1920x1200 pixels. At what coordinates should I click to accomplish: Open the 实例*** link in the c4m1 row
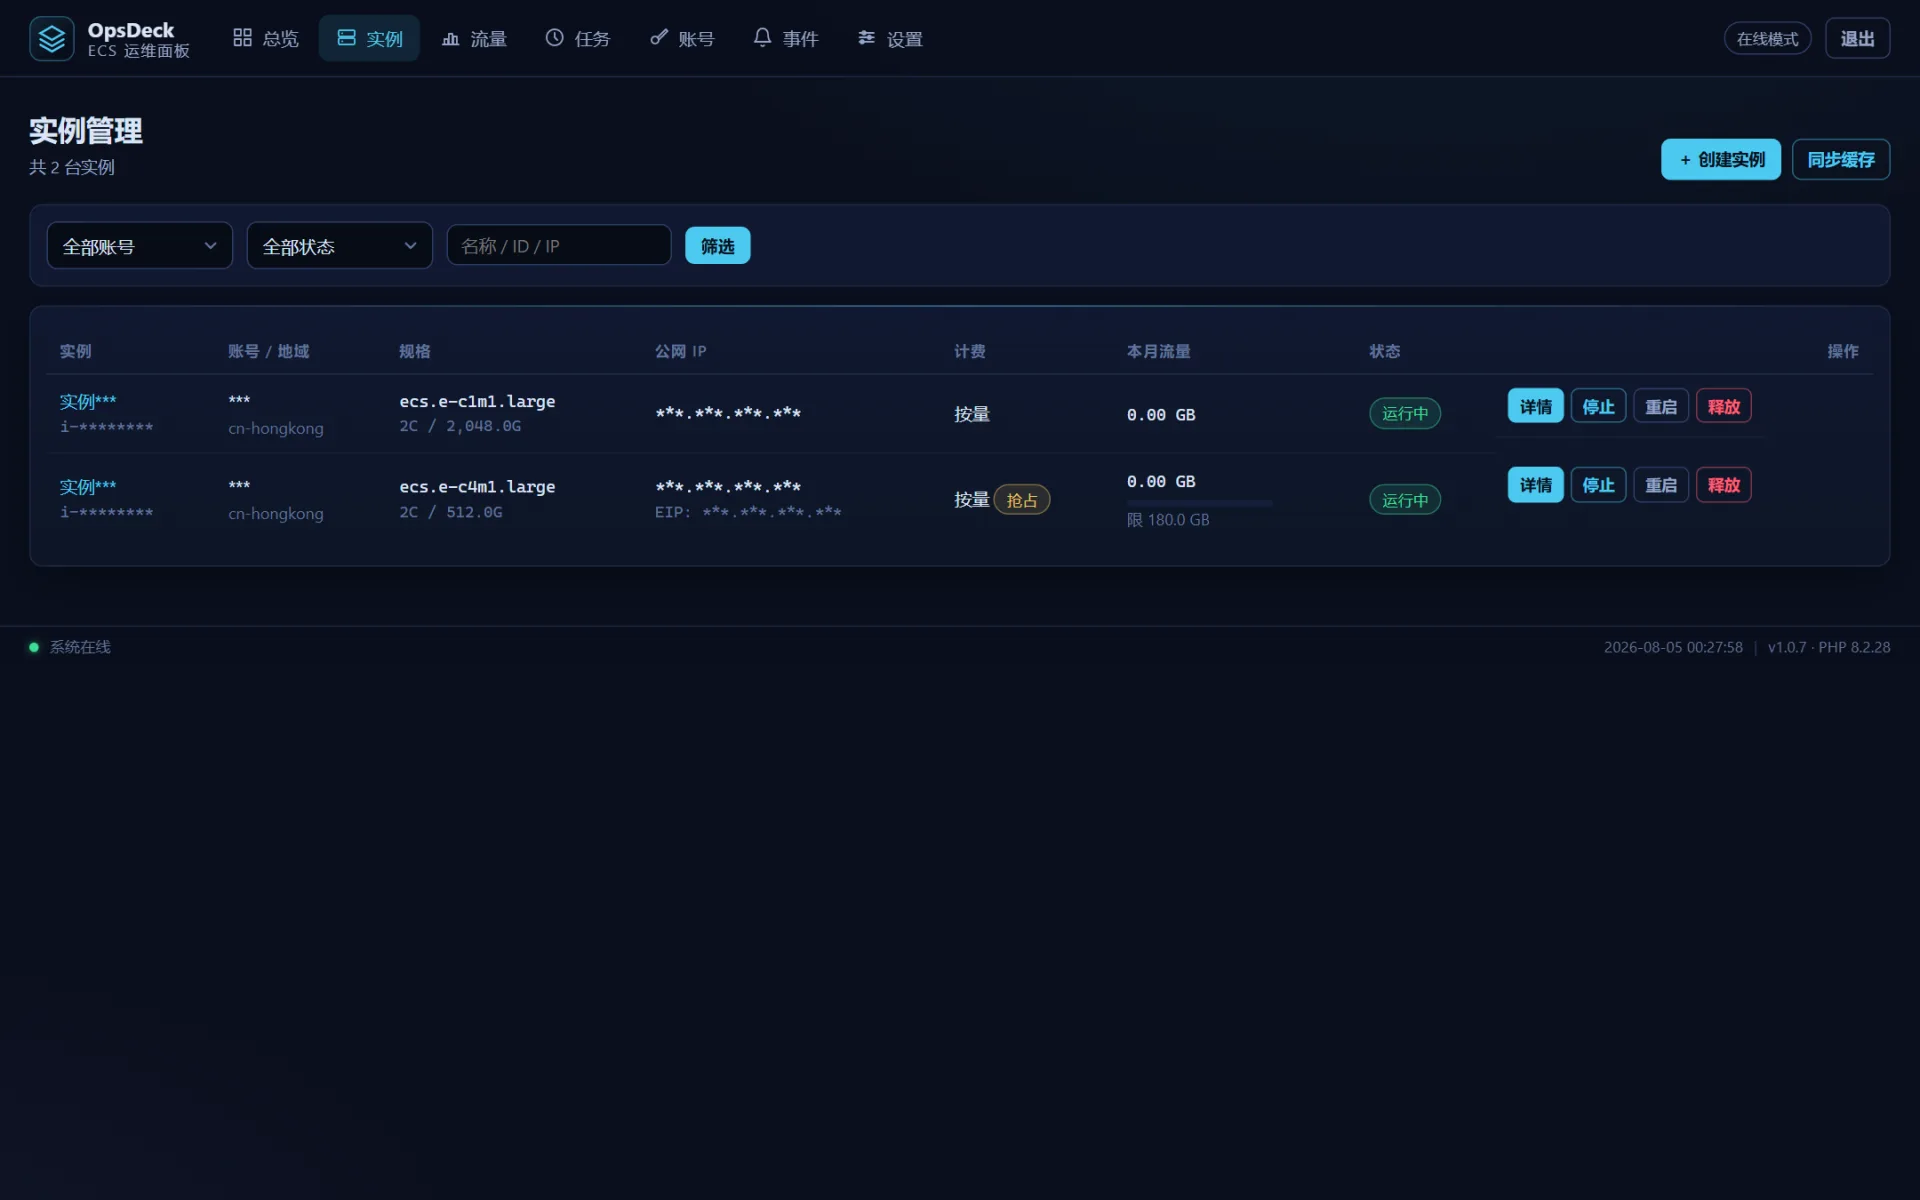coord(88,487)
